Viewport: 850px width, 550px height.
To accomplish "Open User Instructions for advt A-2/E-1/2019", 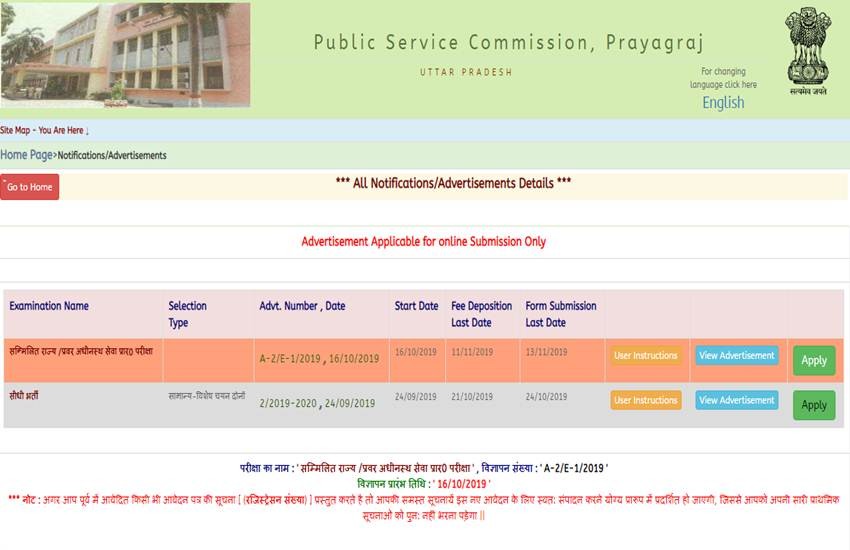I will pyautogui.click(x=646, y=356).
